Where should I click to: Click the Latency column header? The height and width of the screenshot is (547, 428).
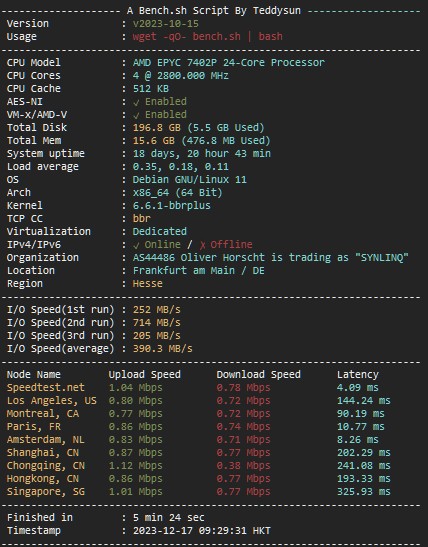(x=358, y=374)
